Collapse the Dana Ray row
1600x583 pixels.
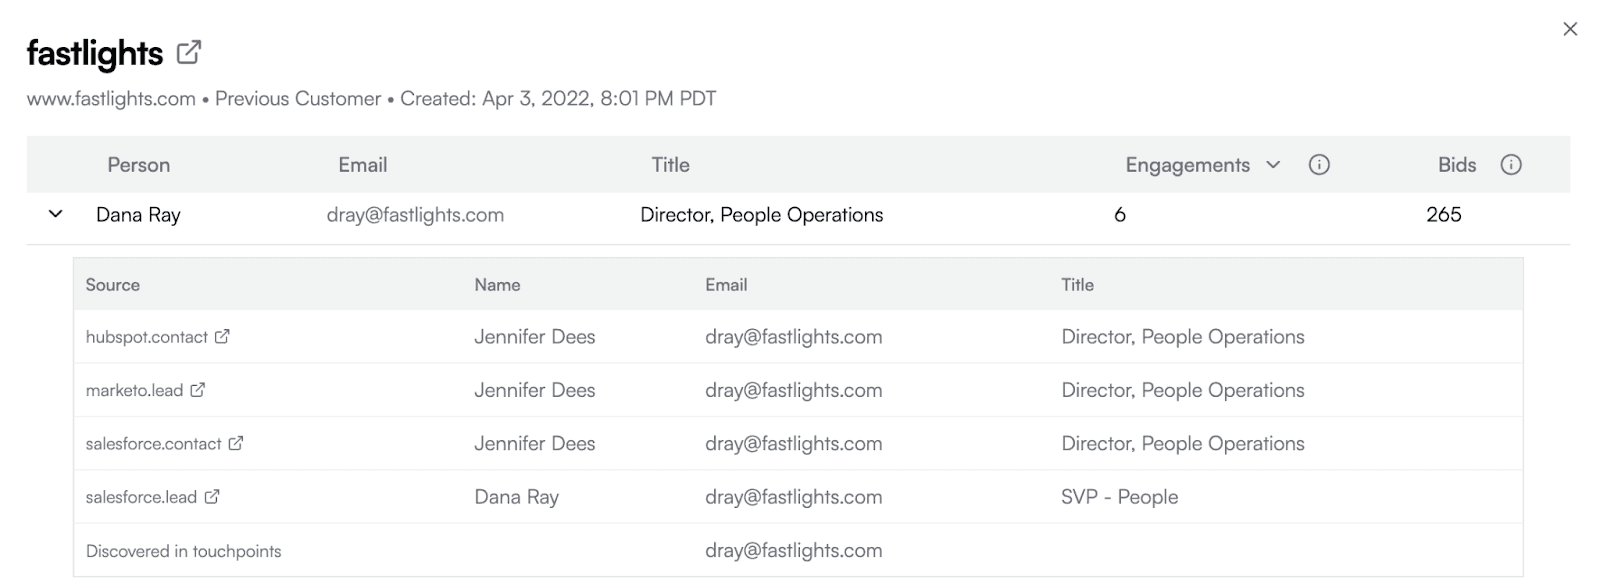point(56,214)
